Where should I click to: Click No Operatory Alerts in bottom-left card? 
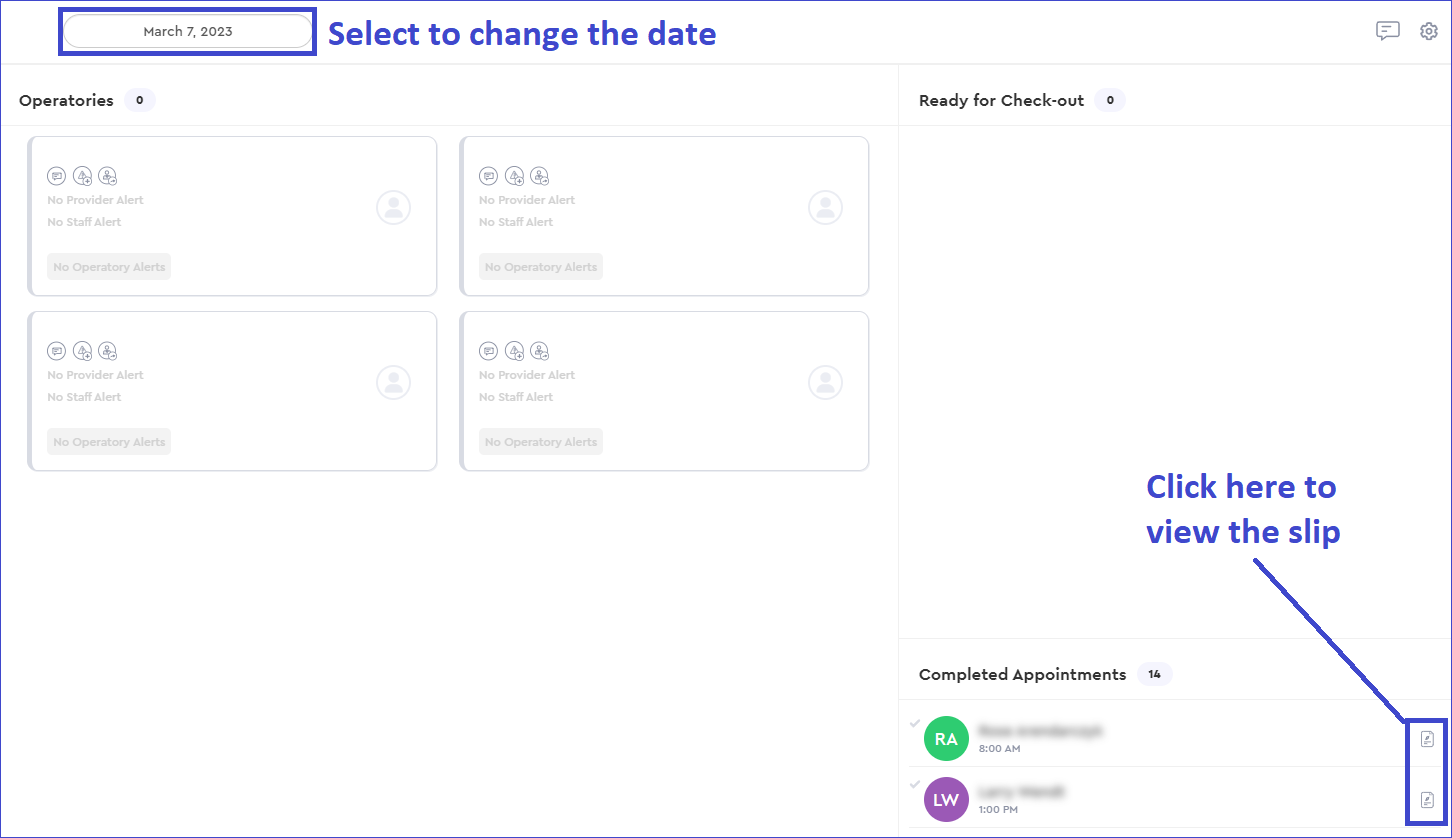109,442
